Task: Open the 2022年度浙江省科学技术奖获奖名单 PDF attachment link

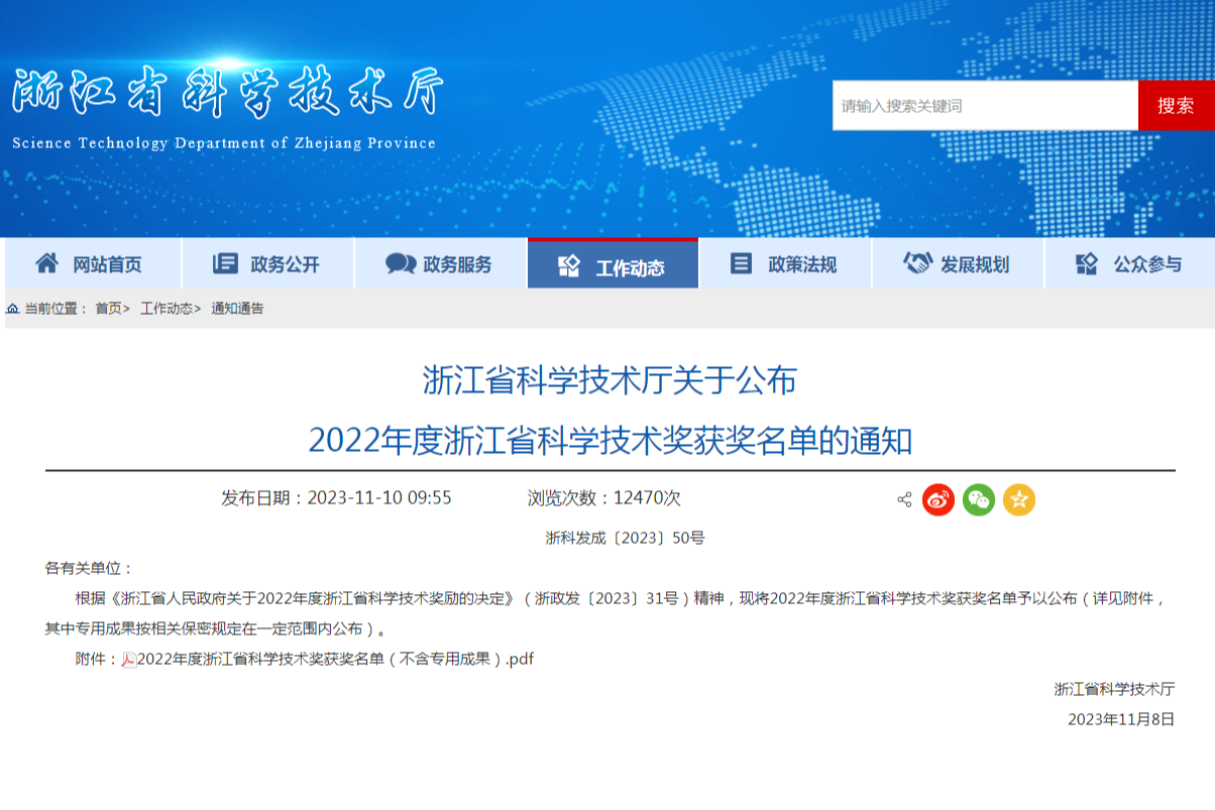Action: pos(335,660)
